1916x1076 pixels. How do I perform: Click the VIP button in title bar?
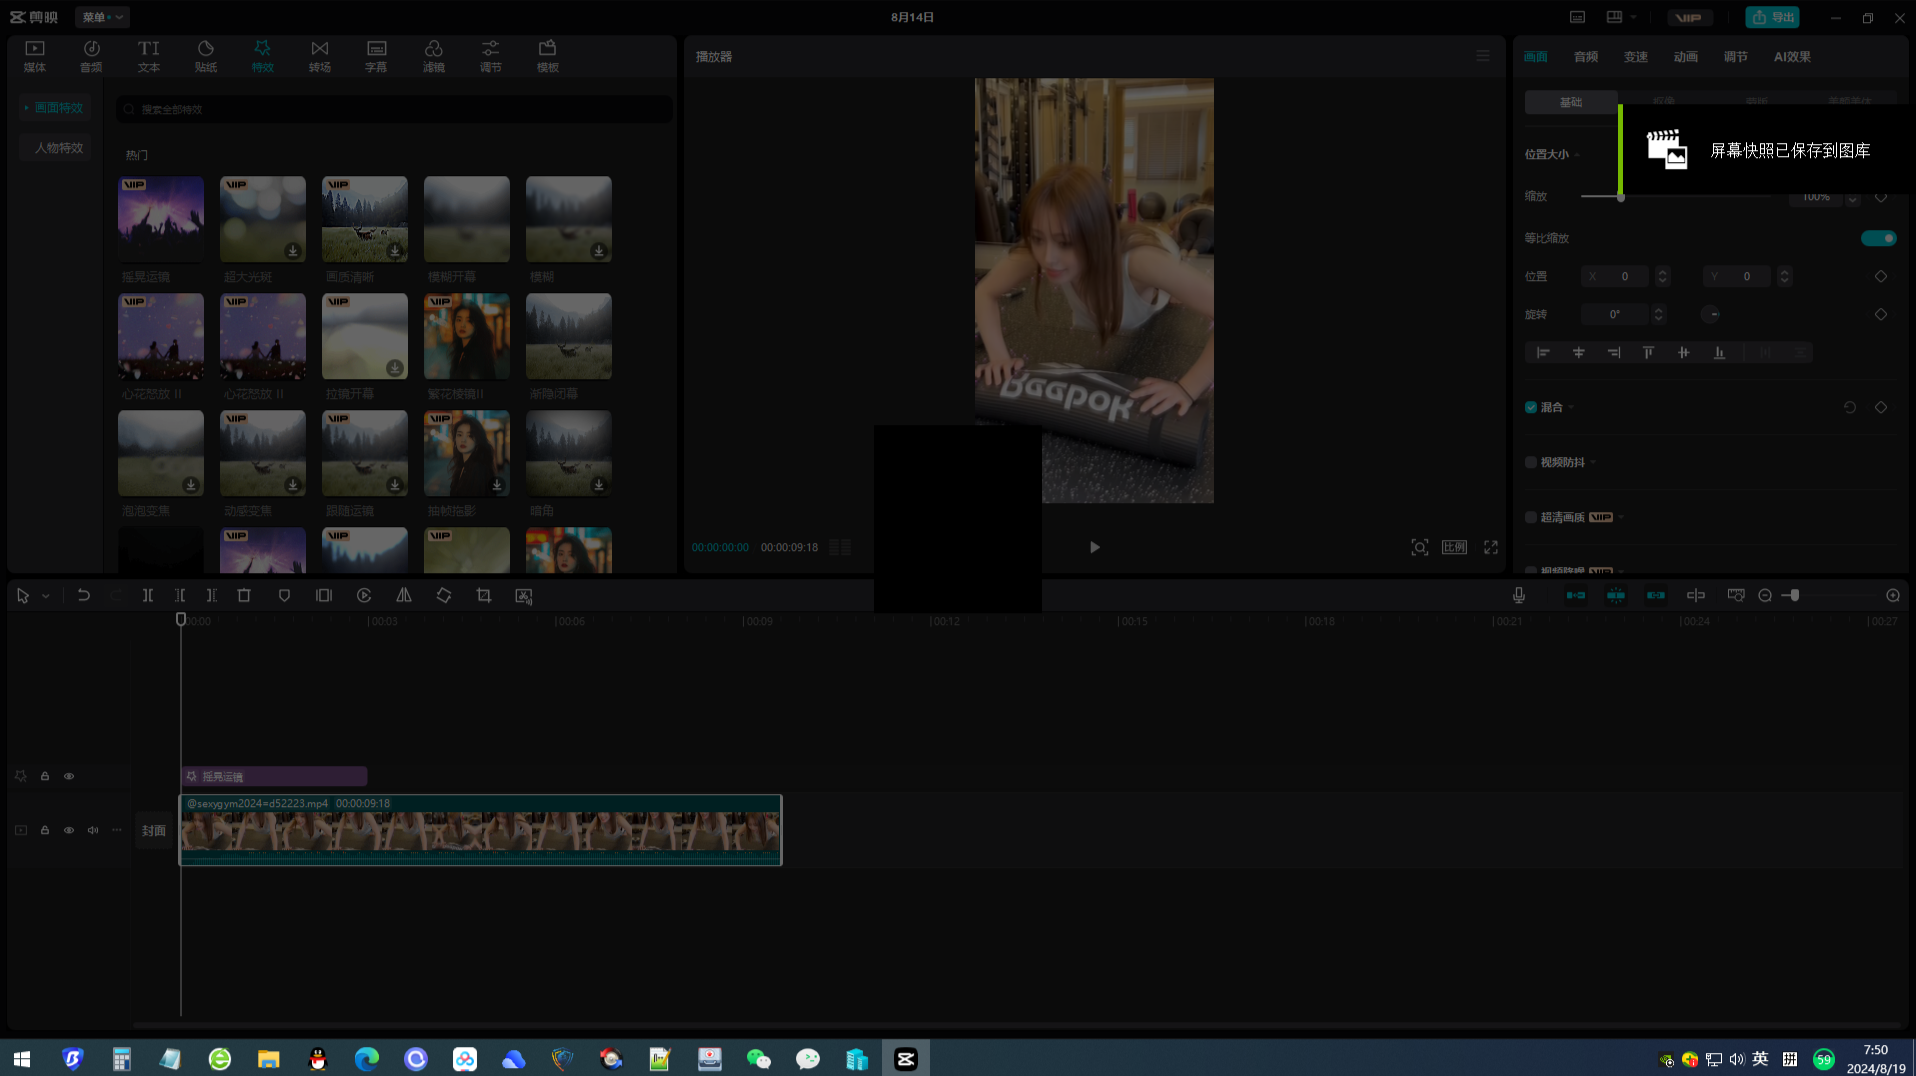click(1689, 17)
